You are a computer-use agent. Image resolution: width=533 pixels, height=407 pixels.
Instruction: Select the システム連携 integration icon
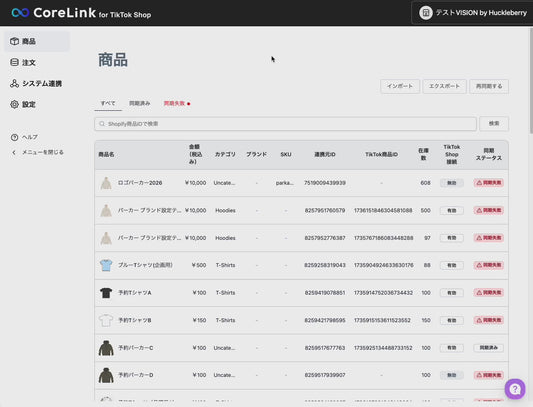click(x=14, y=83)
